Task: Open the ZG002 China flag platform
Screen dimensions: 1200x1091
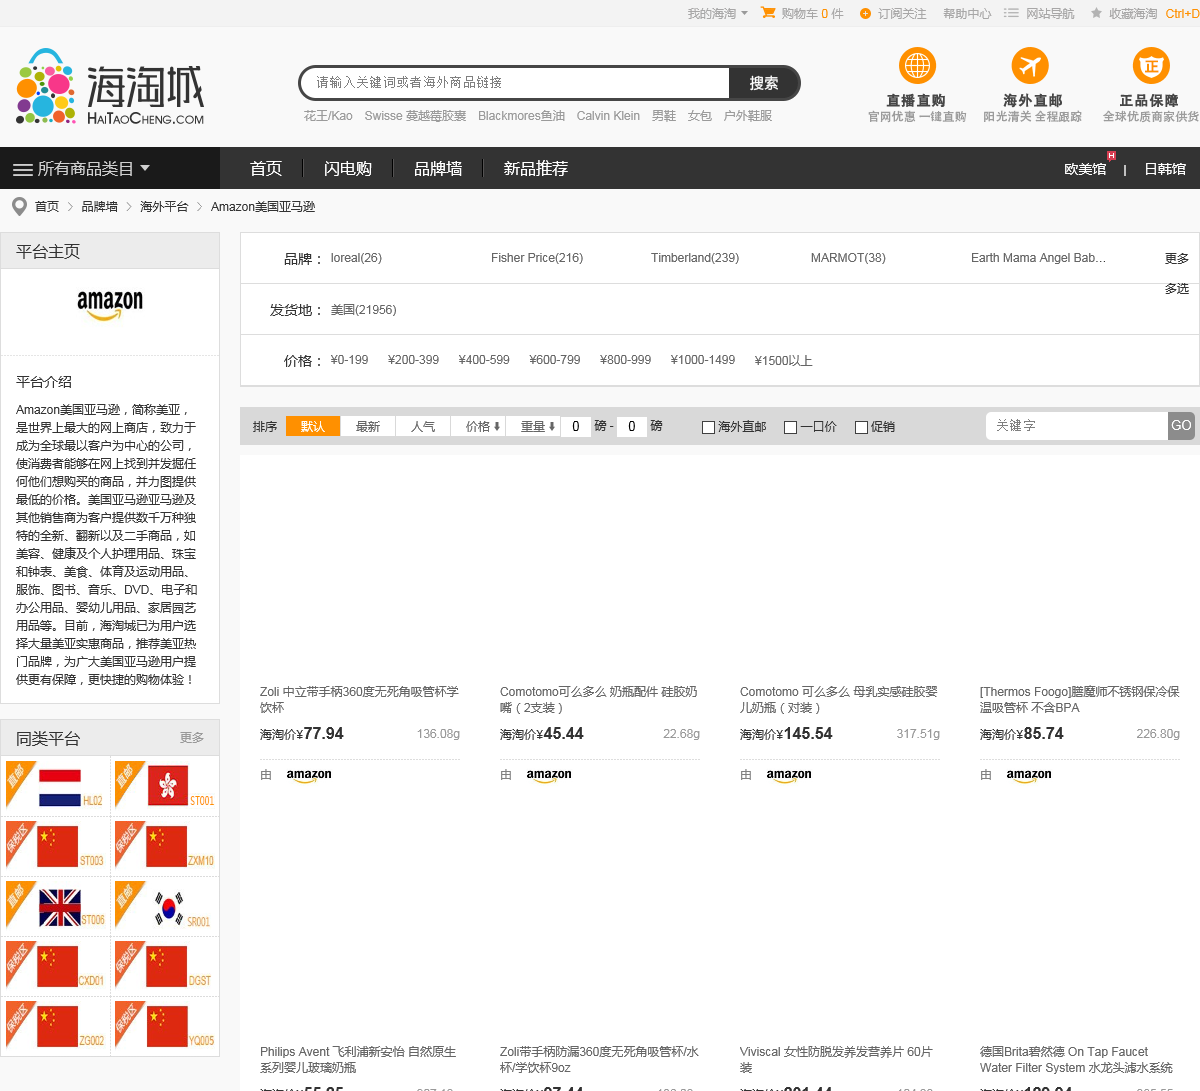Action: (56, 1026)
